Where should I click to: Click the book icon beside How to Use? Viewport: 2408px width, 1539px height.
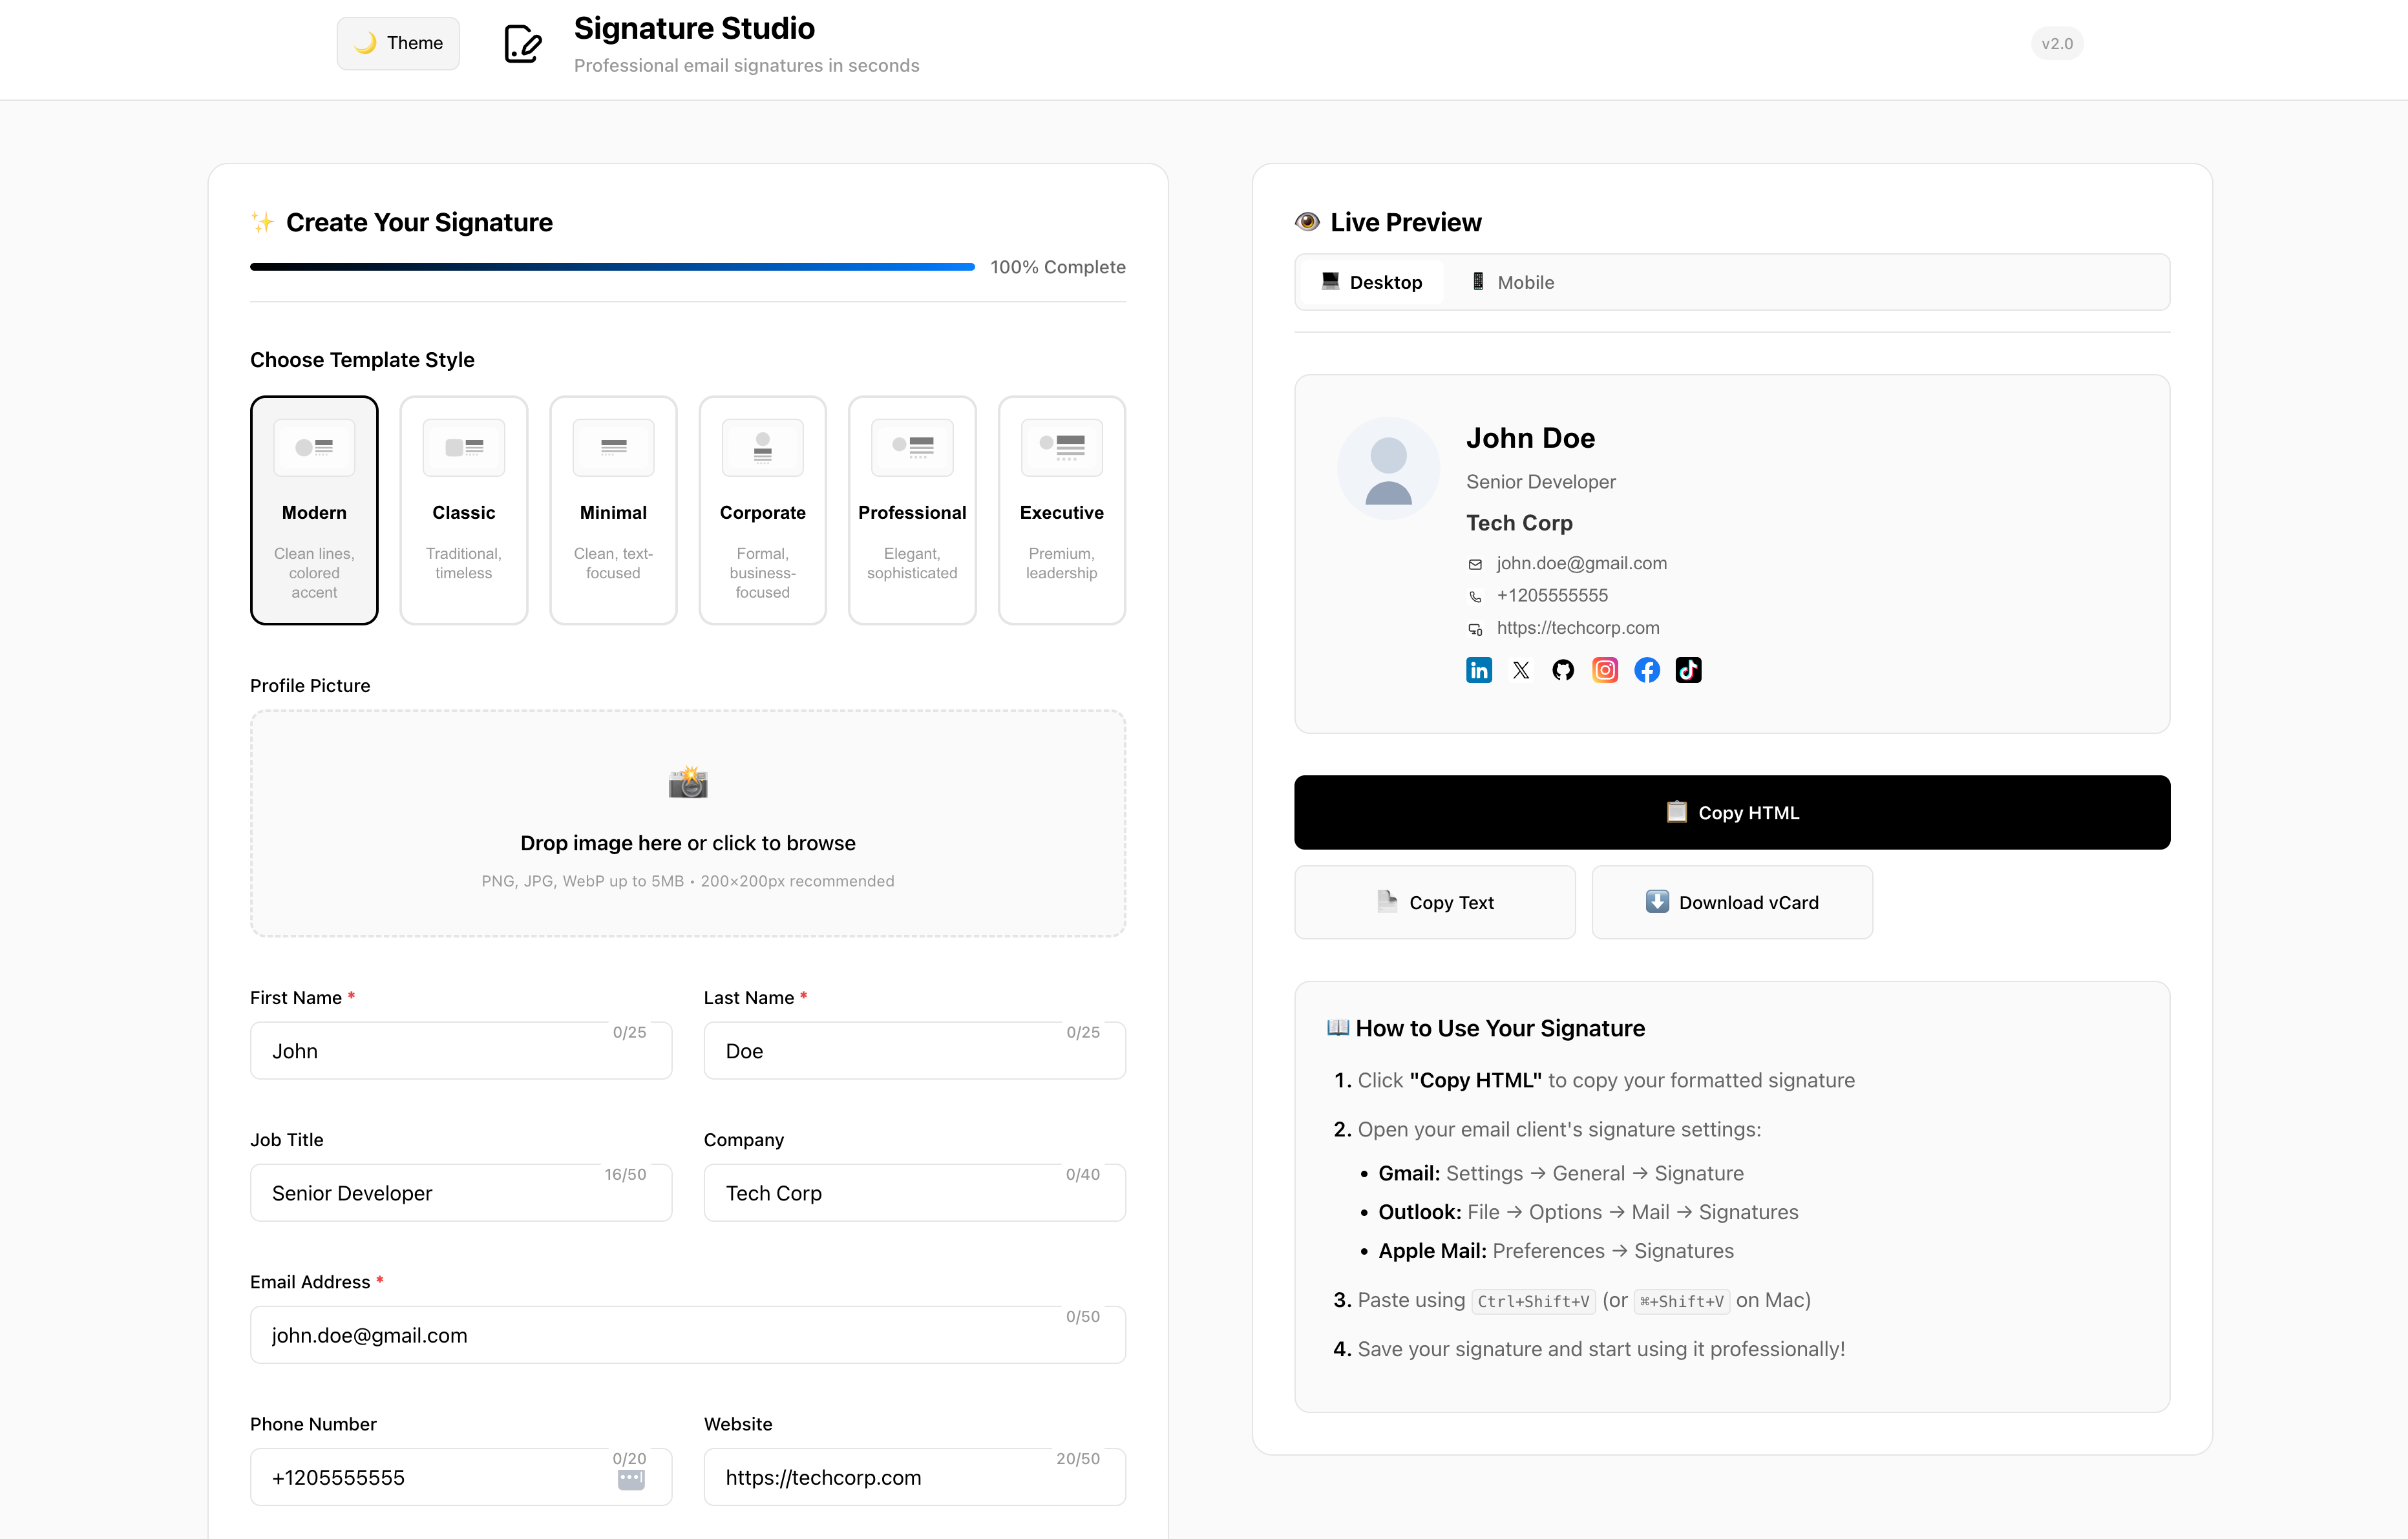[x=1338, y=1028]
